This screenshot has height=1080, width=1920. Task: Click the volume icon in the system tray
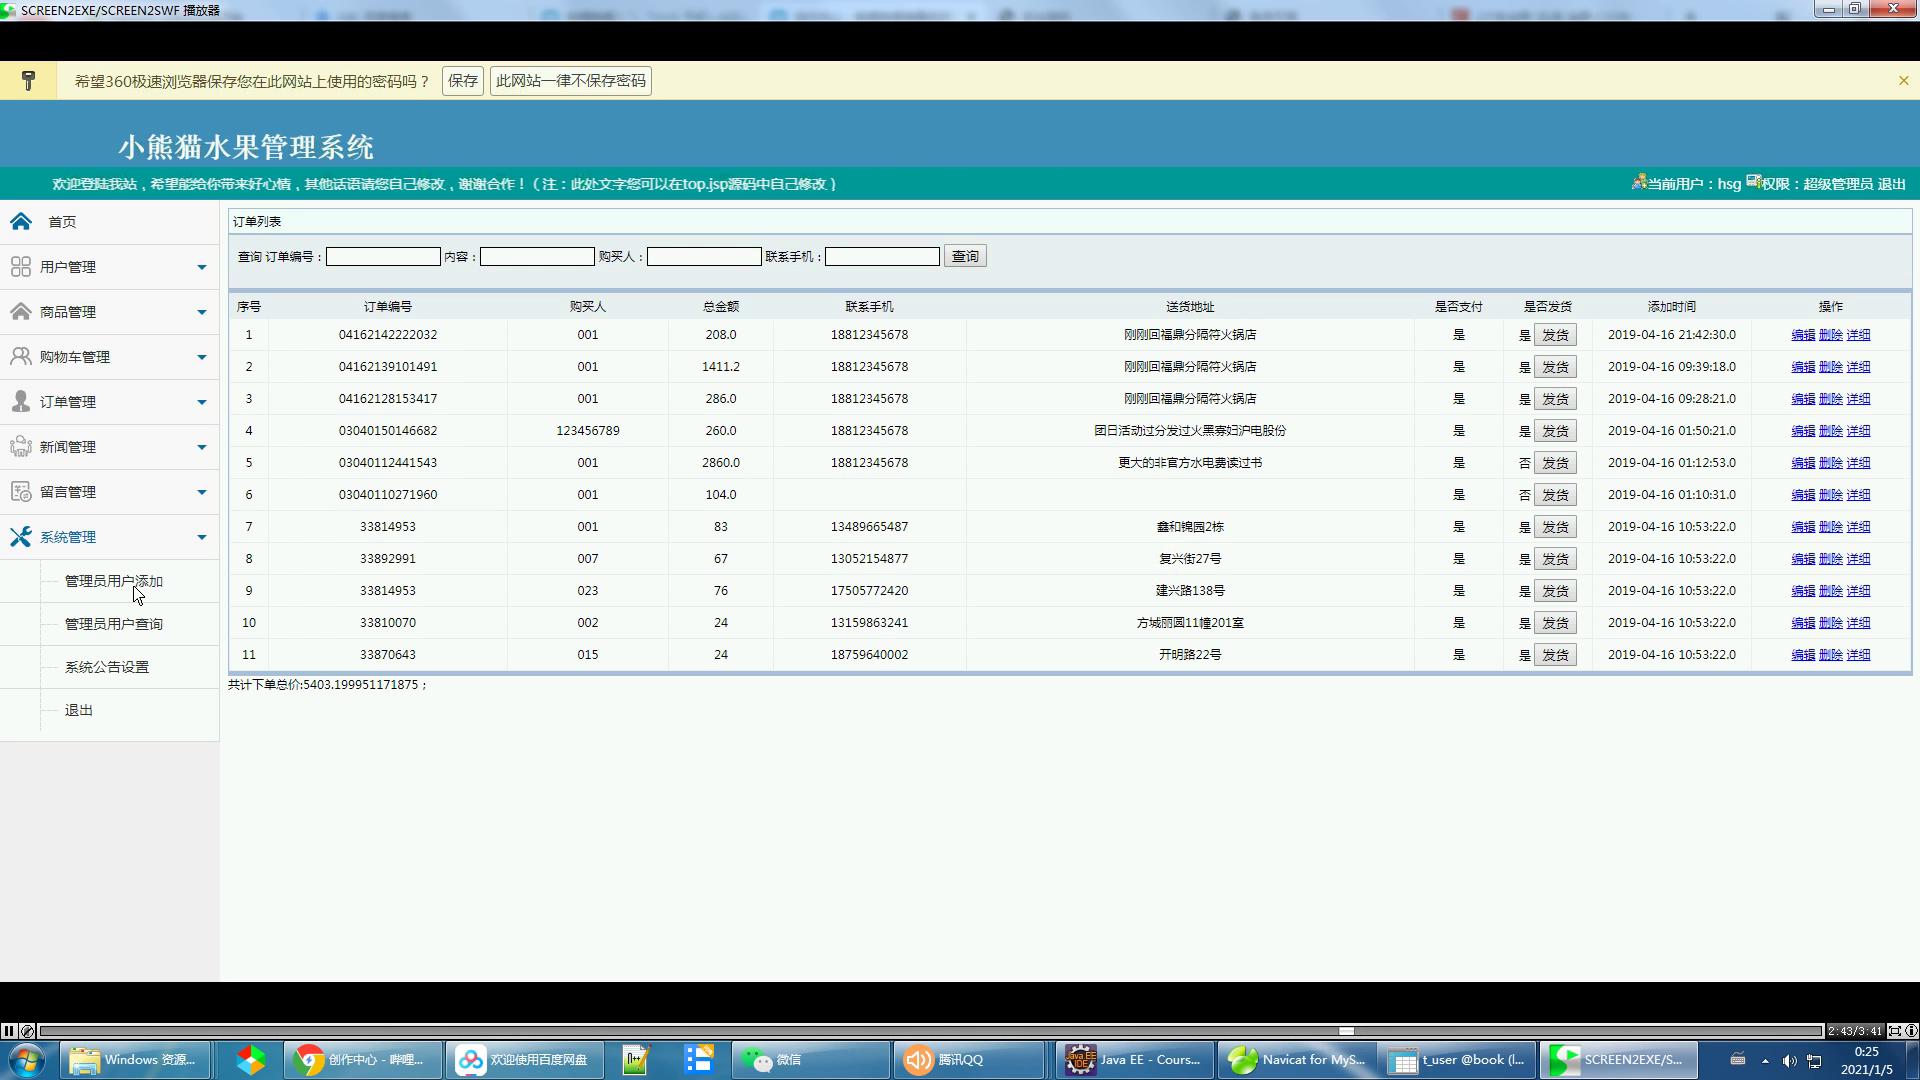coord(1789,1061)
